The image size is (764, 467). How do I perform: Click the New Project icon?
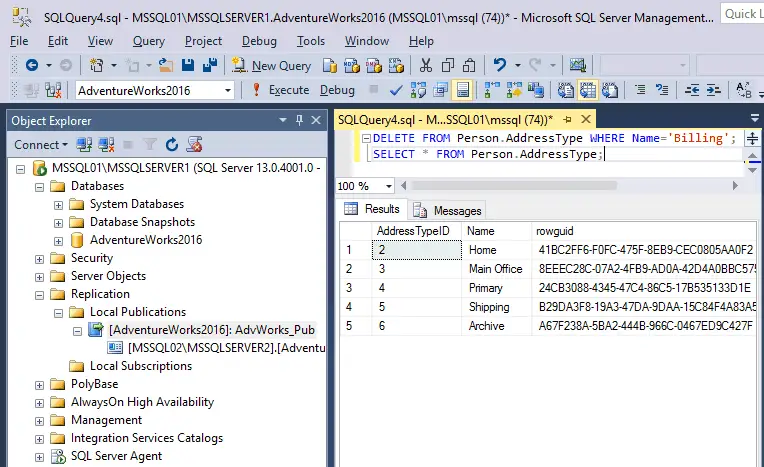pos(97,65)
